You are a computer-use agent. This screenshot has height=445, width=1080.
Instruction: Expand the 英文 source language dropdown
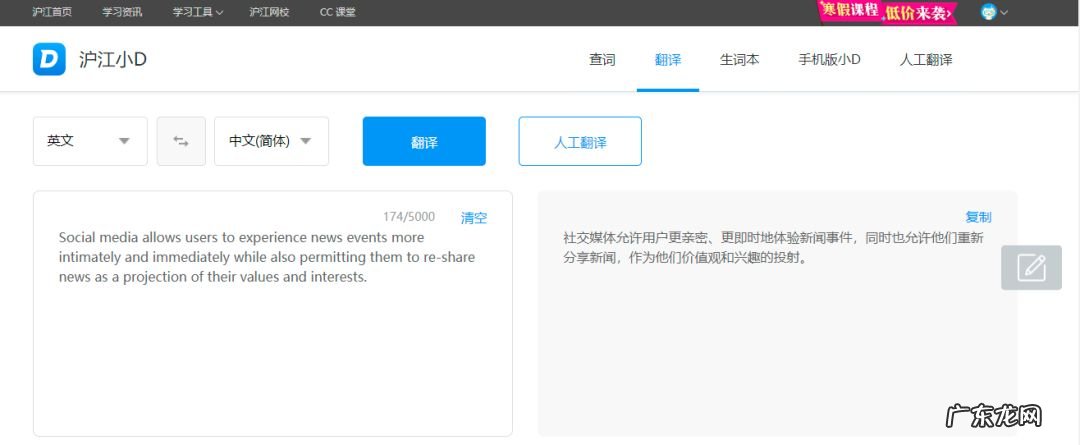click(90, 141)
